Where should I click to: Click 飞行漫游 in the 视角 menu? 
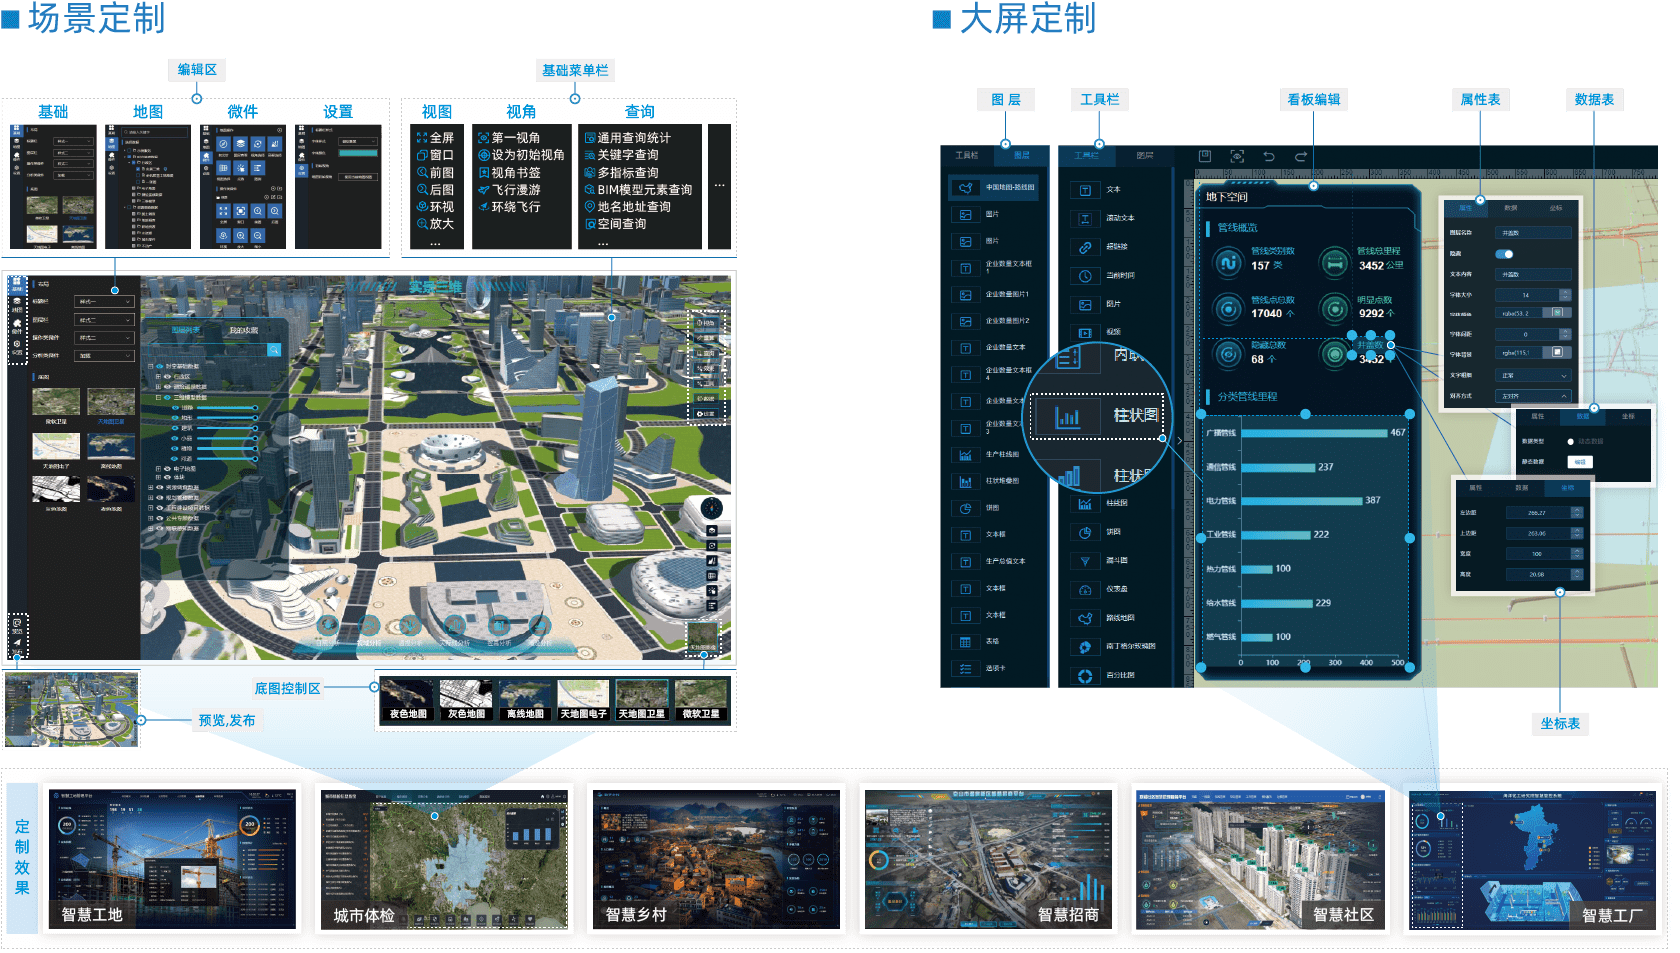pos(509,189)
